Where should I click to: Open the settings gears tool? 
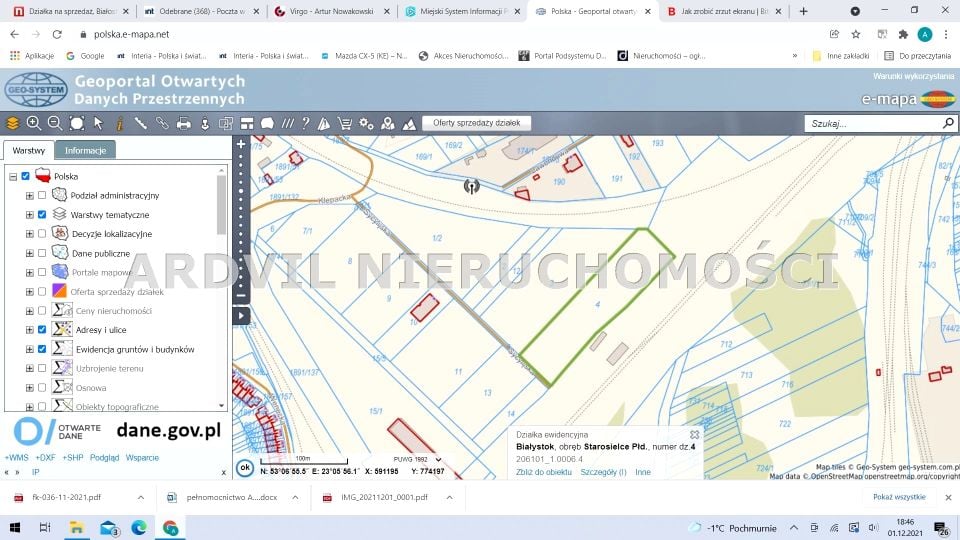coord(366,123)
